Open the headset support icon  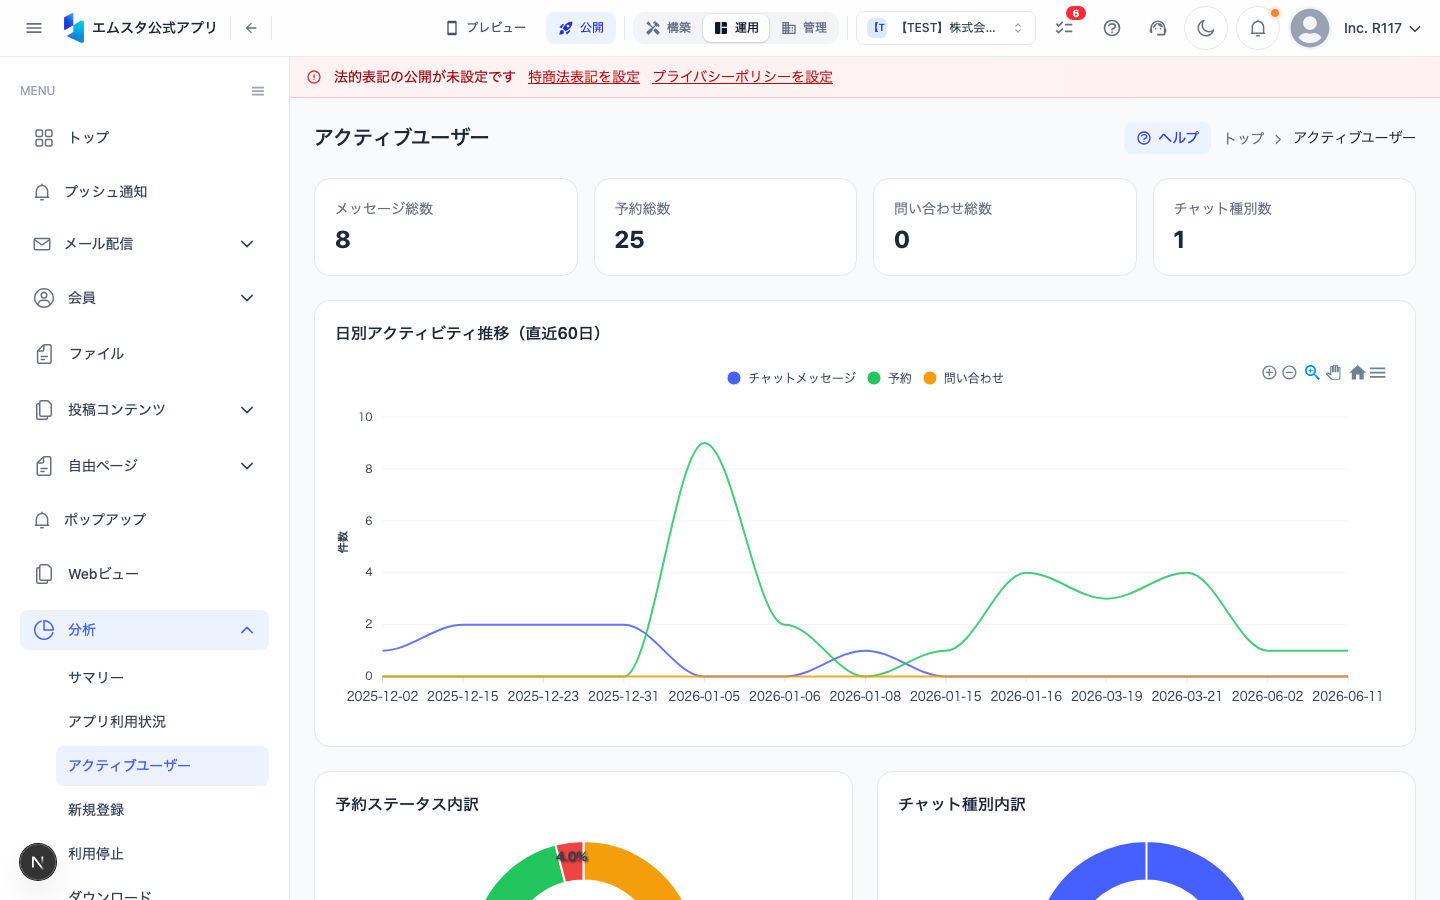1158,28
